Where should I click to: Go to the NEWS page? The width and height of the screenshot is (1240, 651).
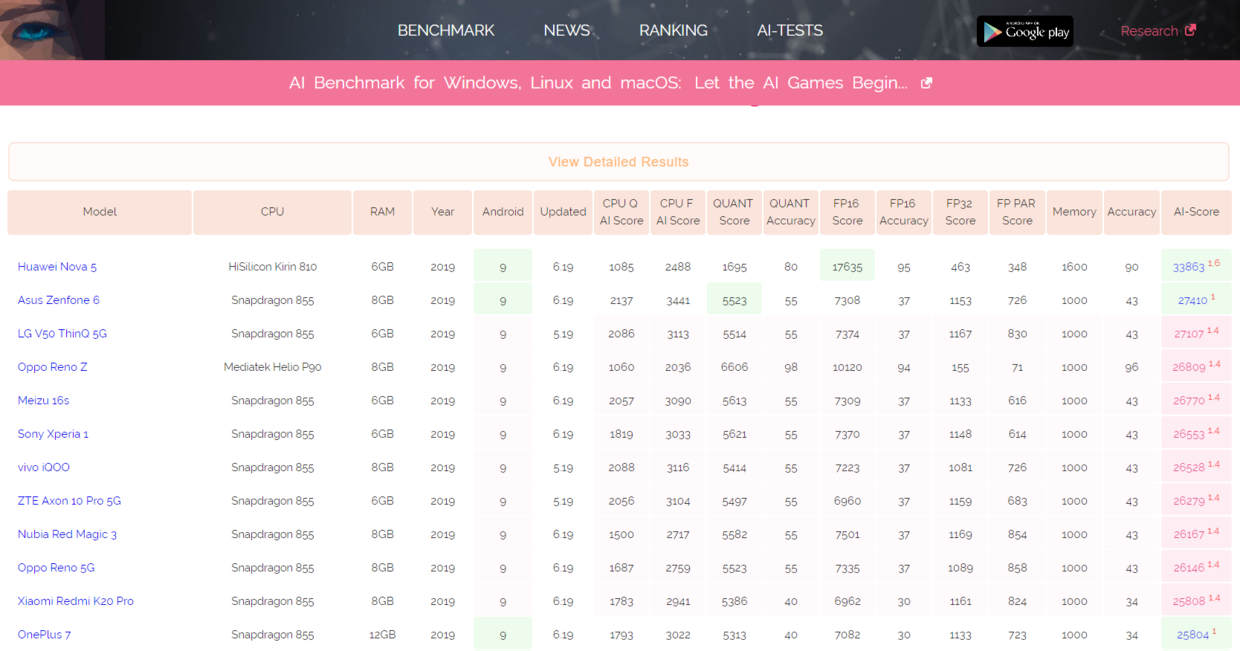[x=566, y=30]
